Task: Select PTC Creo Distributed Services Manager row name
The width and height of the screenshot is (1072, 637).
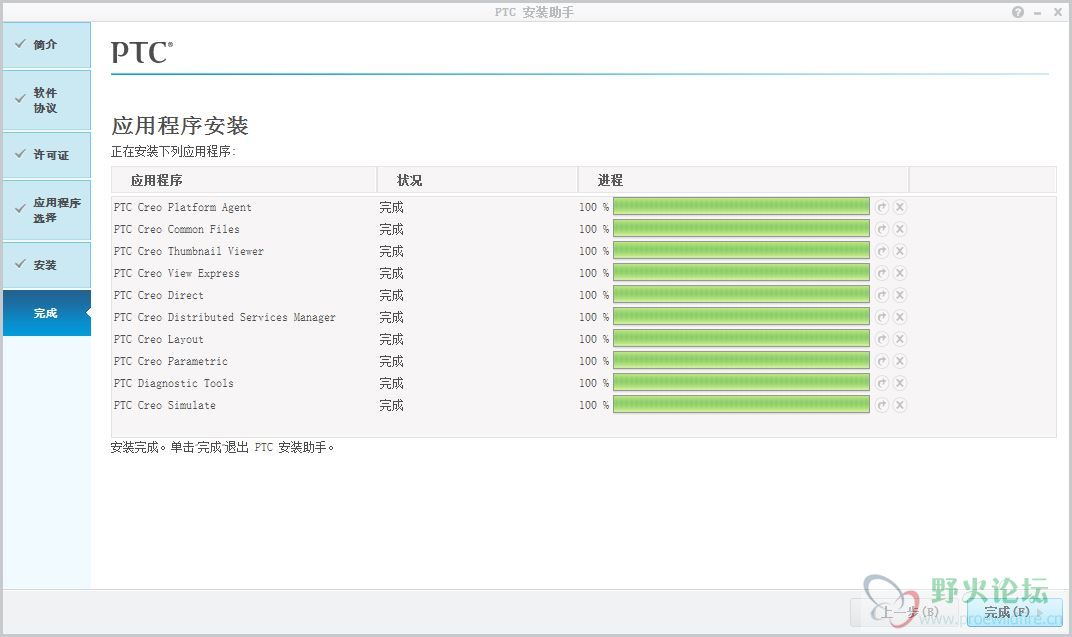Action: pos(225,317)
